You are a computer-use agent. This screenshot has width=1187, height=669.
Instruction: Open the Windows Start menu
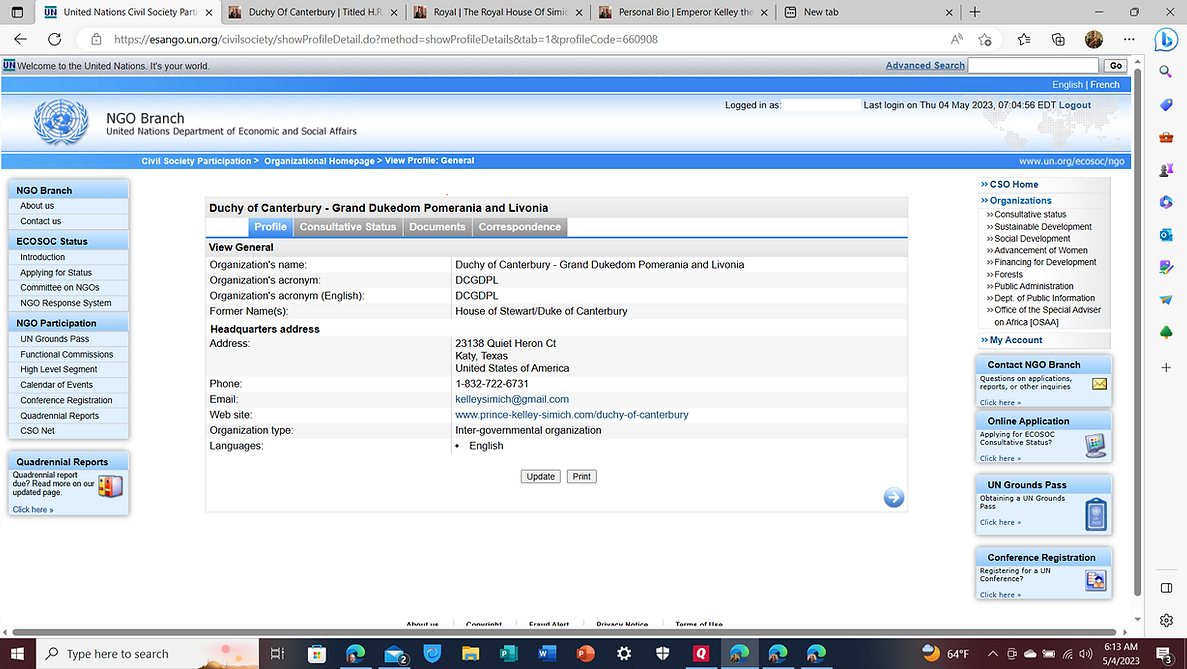[x=17, y=653]
